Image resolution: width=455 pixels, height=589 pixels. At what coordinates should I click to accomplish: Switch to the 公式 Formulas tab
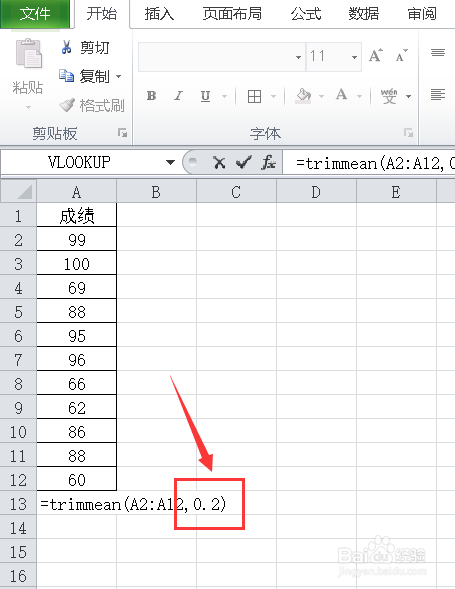click(x=306, y=14)
